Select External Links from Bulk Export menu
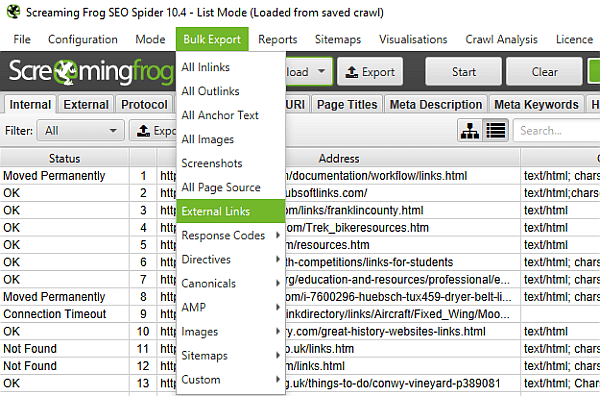600x396 pixels. [231, 211]
